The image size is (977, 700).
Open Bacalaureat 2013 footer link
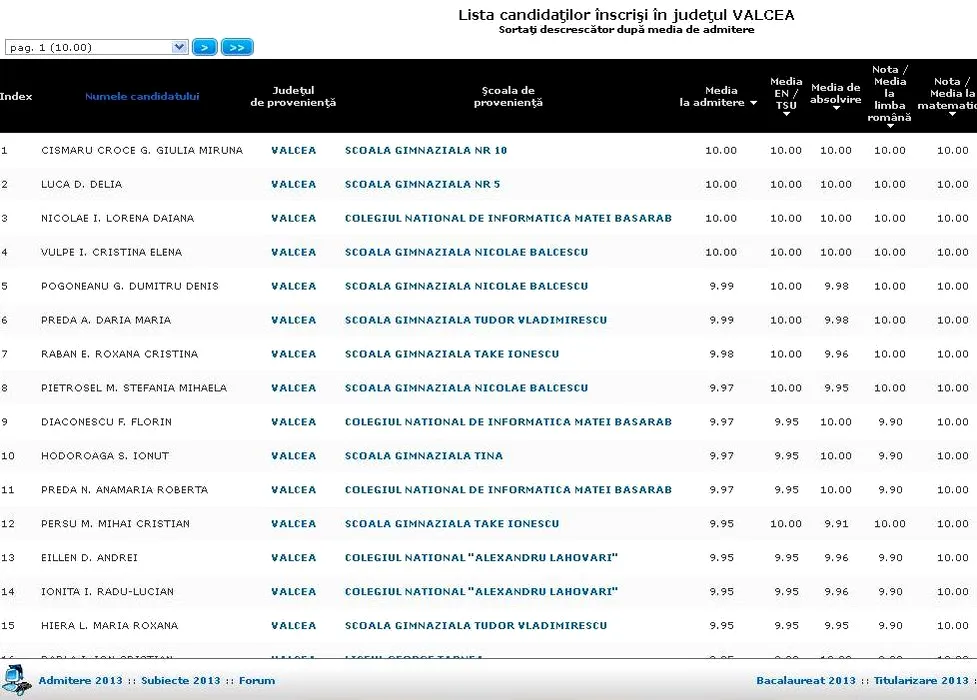click(x=806, y=681)
